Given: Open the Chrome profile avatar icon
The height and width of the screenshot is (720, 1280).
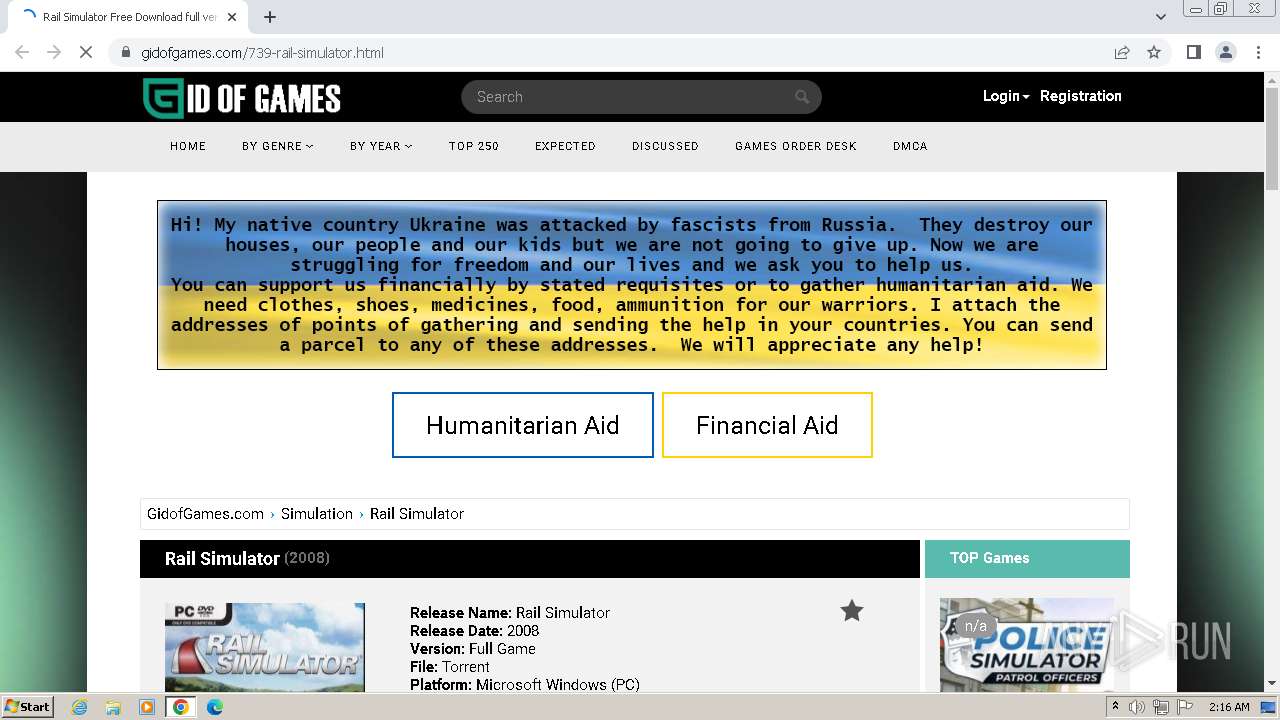Looking at the screenshot, I should pyautogui.click(x=1225, y=53).
